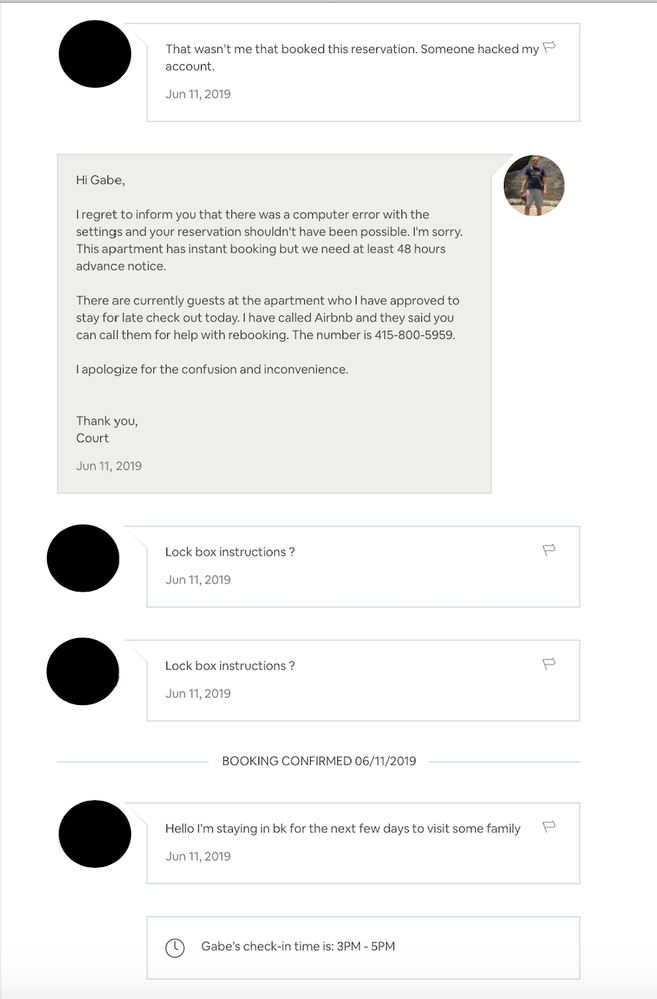Flag the "That wasn't me" message

click(549, 47)
